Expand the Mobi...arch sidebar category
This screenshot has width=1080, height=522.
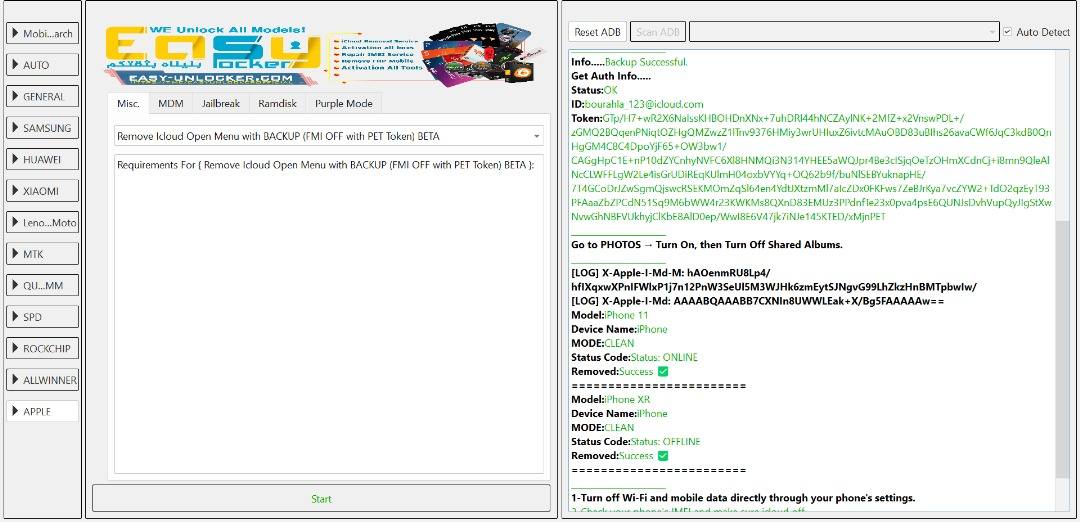43,34
